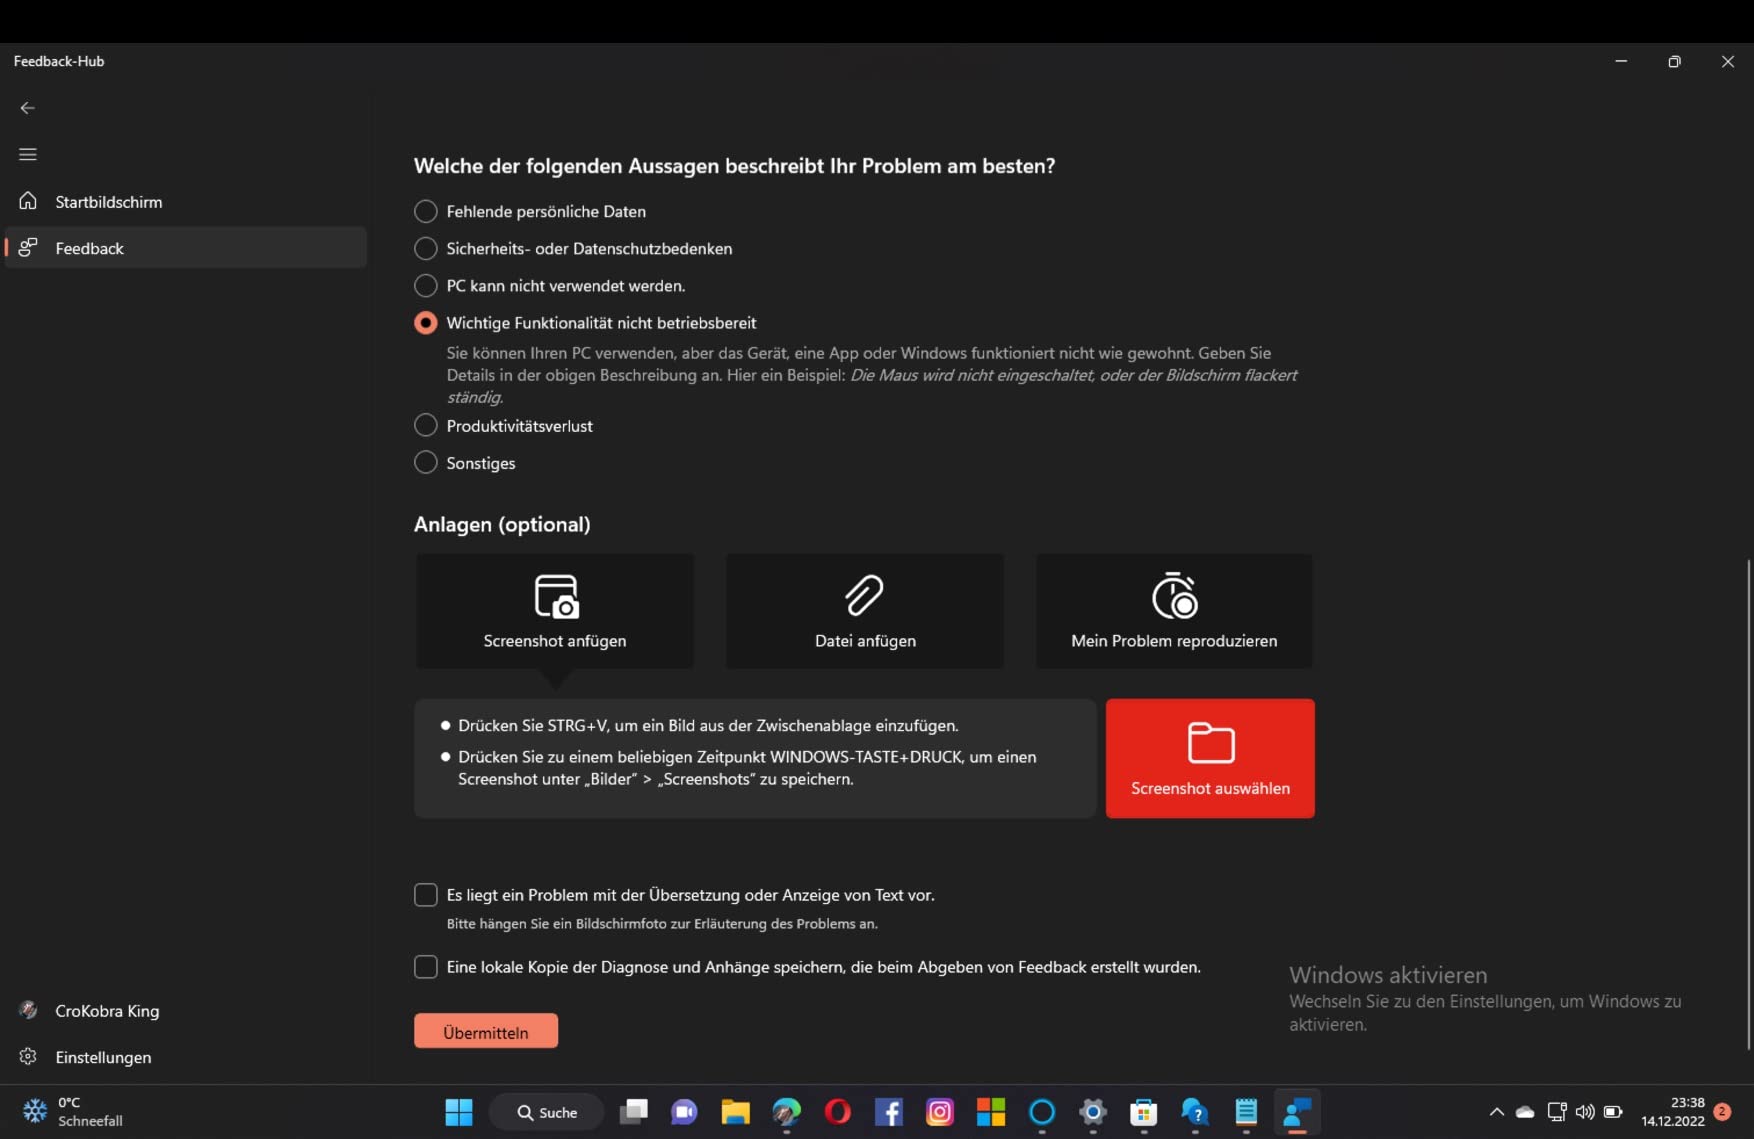The image size is (1754, 1139).
Task: Select "Wichtige Funktionalität nicht betriebsbereit" radio
Action: pyautogui.click(x=426, y=323)
